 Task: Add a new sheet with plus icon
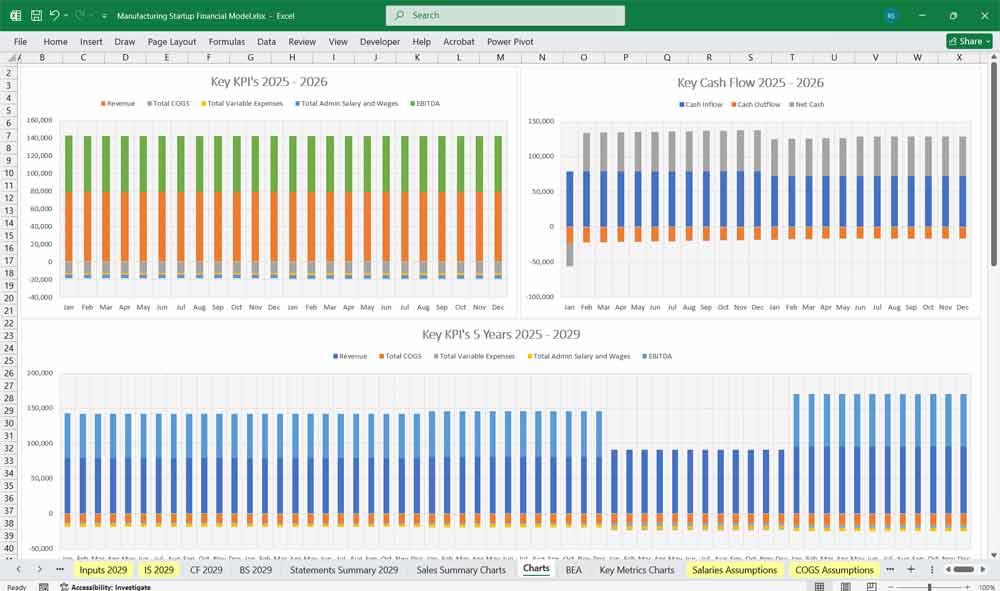tap(910, 569)
